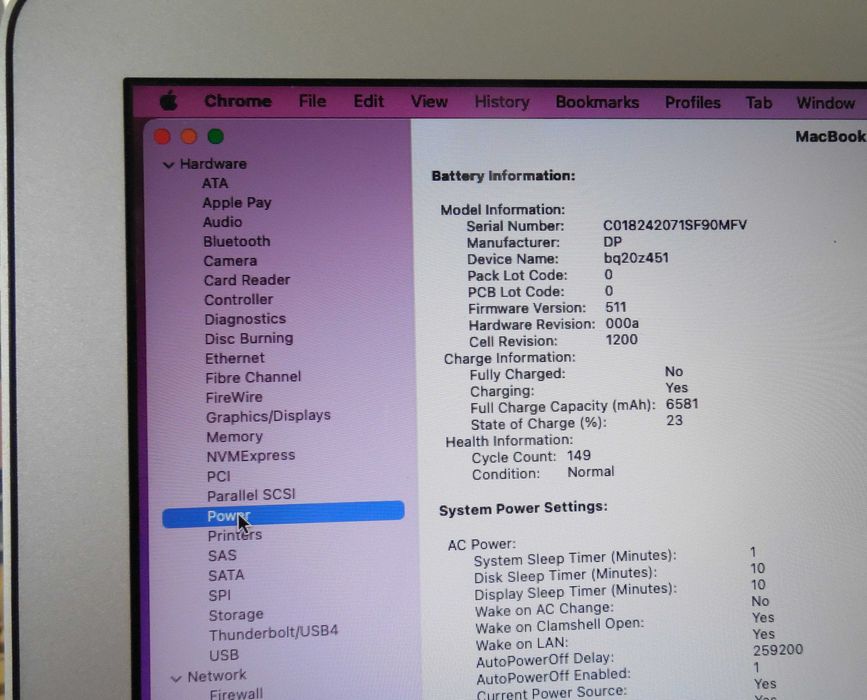Click Hardware Revision value 000a
The height and width of the screenshot is (700, 867).
622,323
